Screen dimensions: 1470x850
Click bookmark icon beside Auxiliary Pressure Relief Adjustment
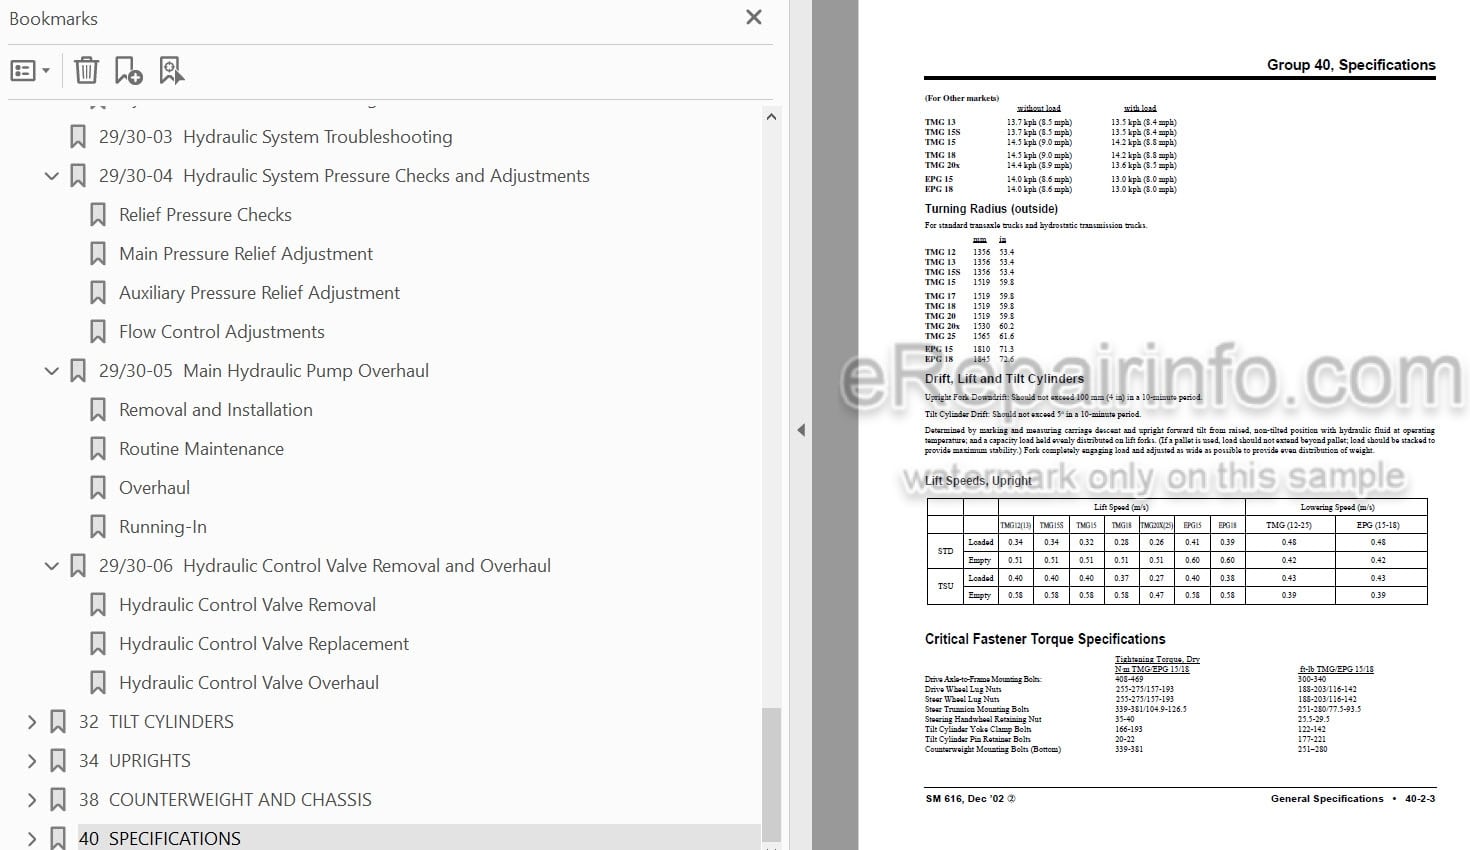click(x=98, y=293)
